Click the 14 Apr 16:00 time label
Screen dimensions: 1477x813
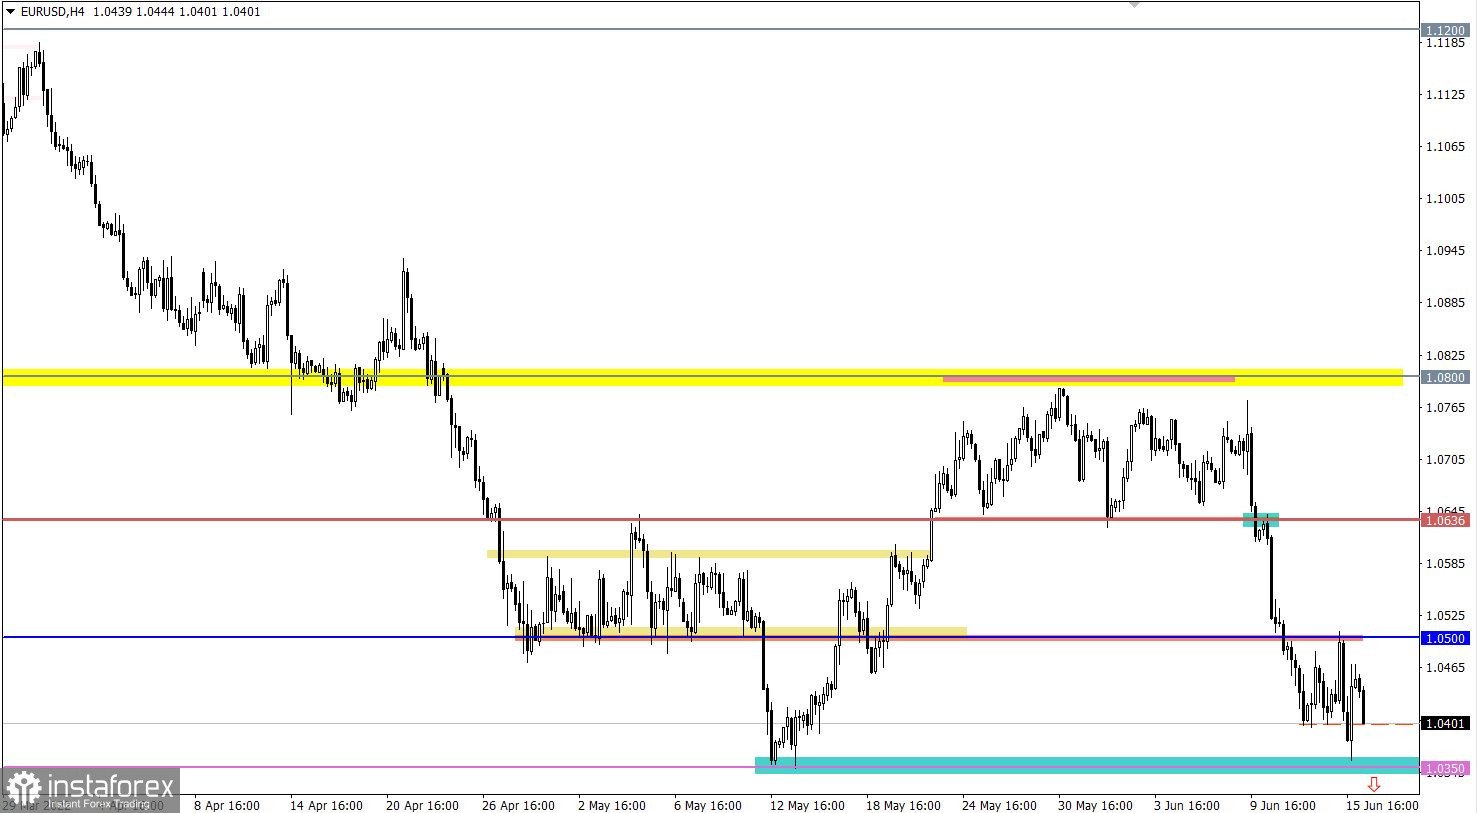pos(326,805)
